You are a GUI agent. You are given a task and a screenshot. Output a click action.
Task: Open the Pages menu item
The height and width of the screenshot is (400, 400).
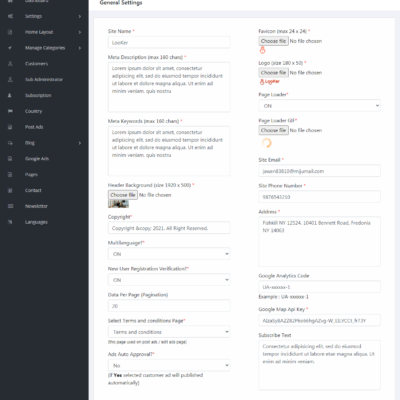click(x=31, y=175)
